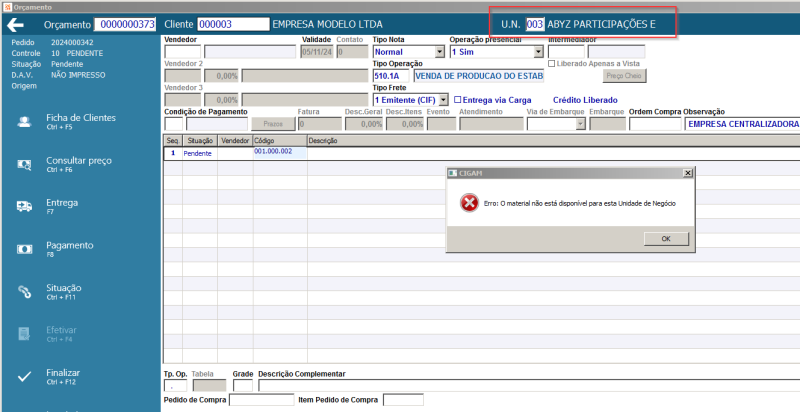
Task: Click the Consultar preço icon
Action: 24,164
